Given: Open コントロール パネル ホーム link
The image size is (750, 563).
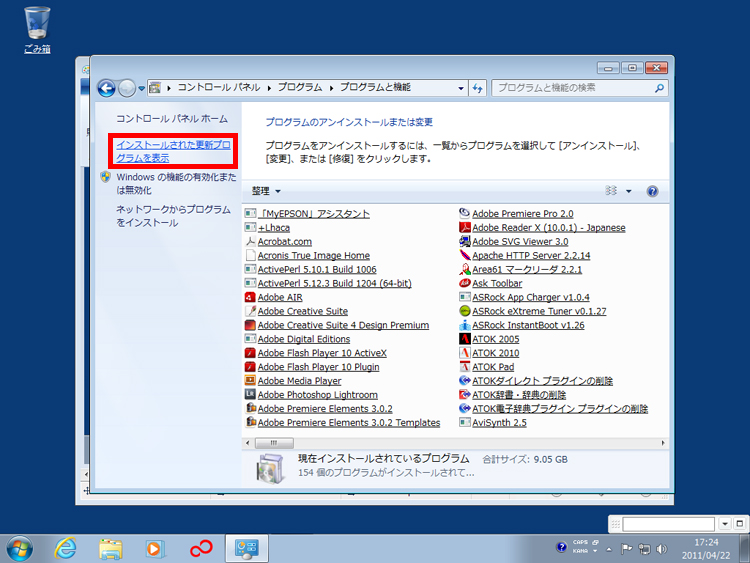Looking at the screenshot, I should 172,119.
